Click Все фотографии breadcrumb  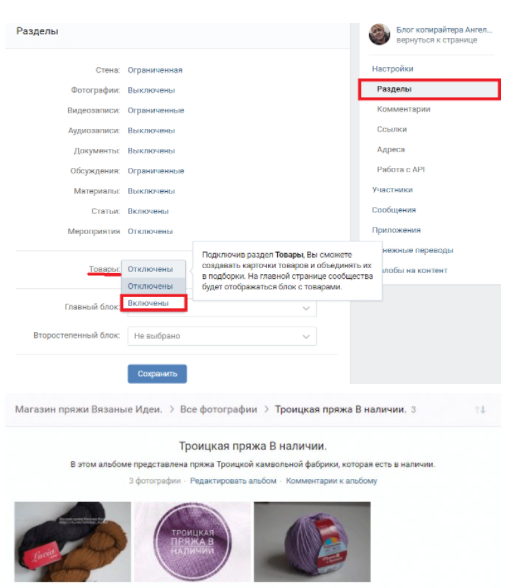tap(219, 410)
